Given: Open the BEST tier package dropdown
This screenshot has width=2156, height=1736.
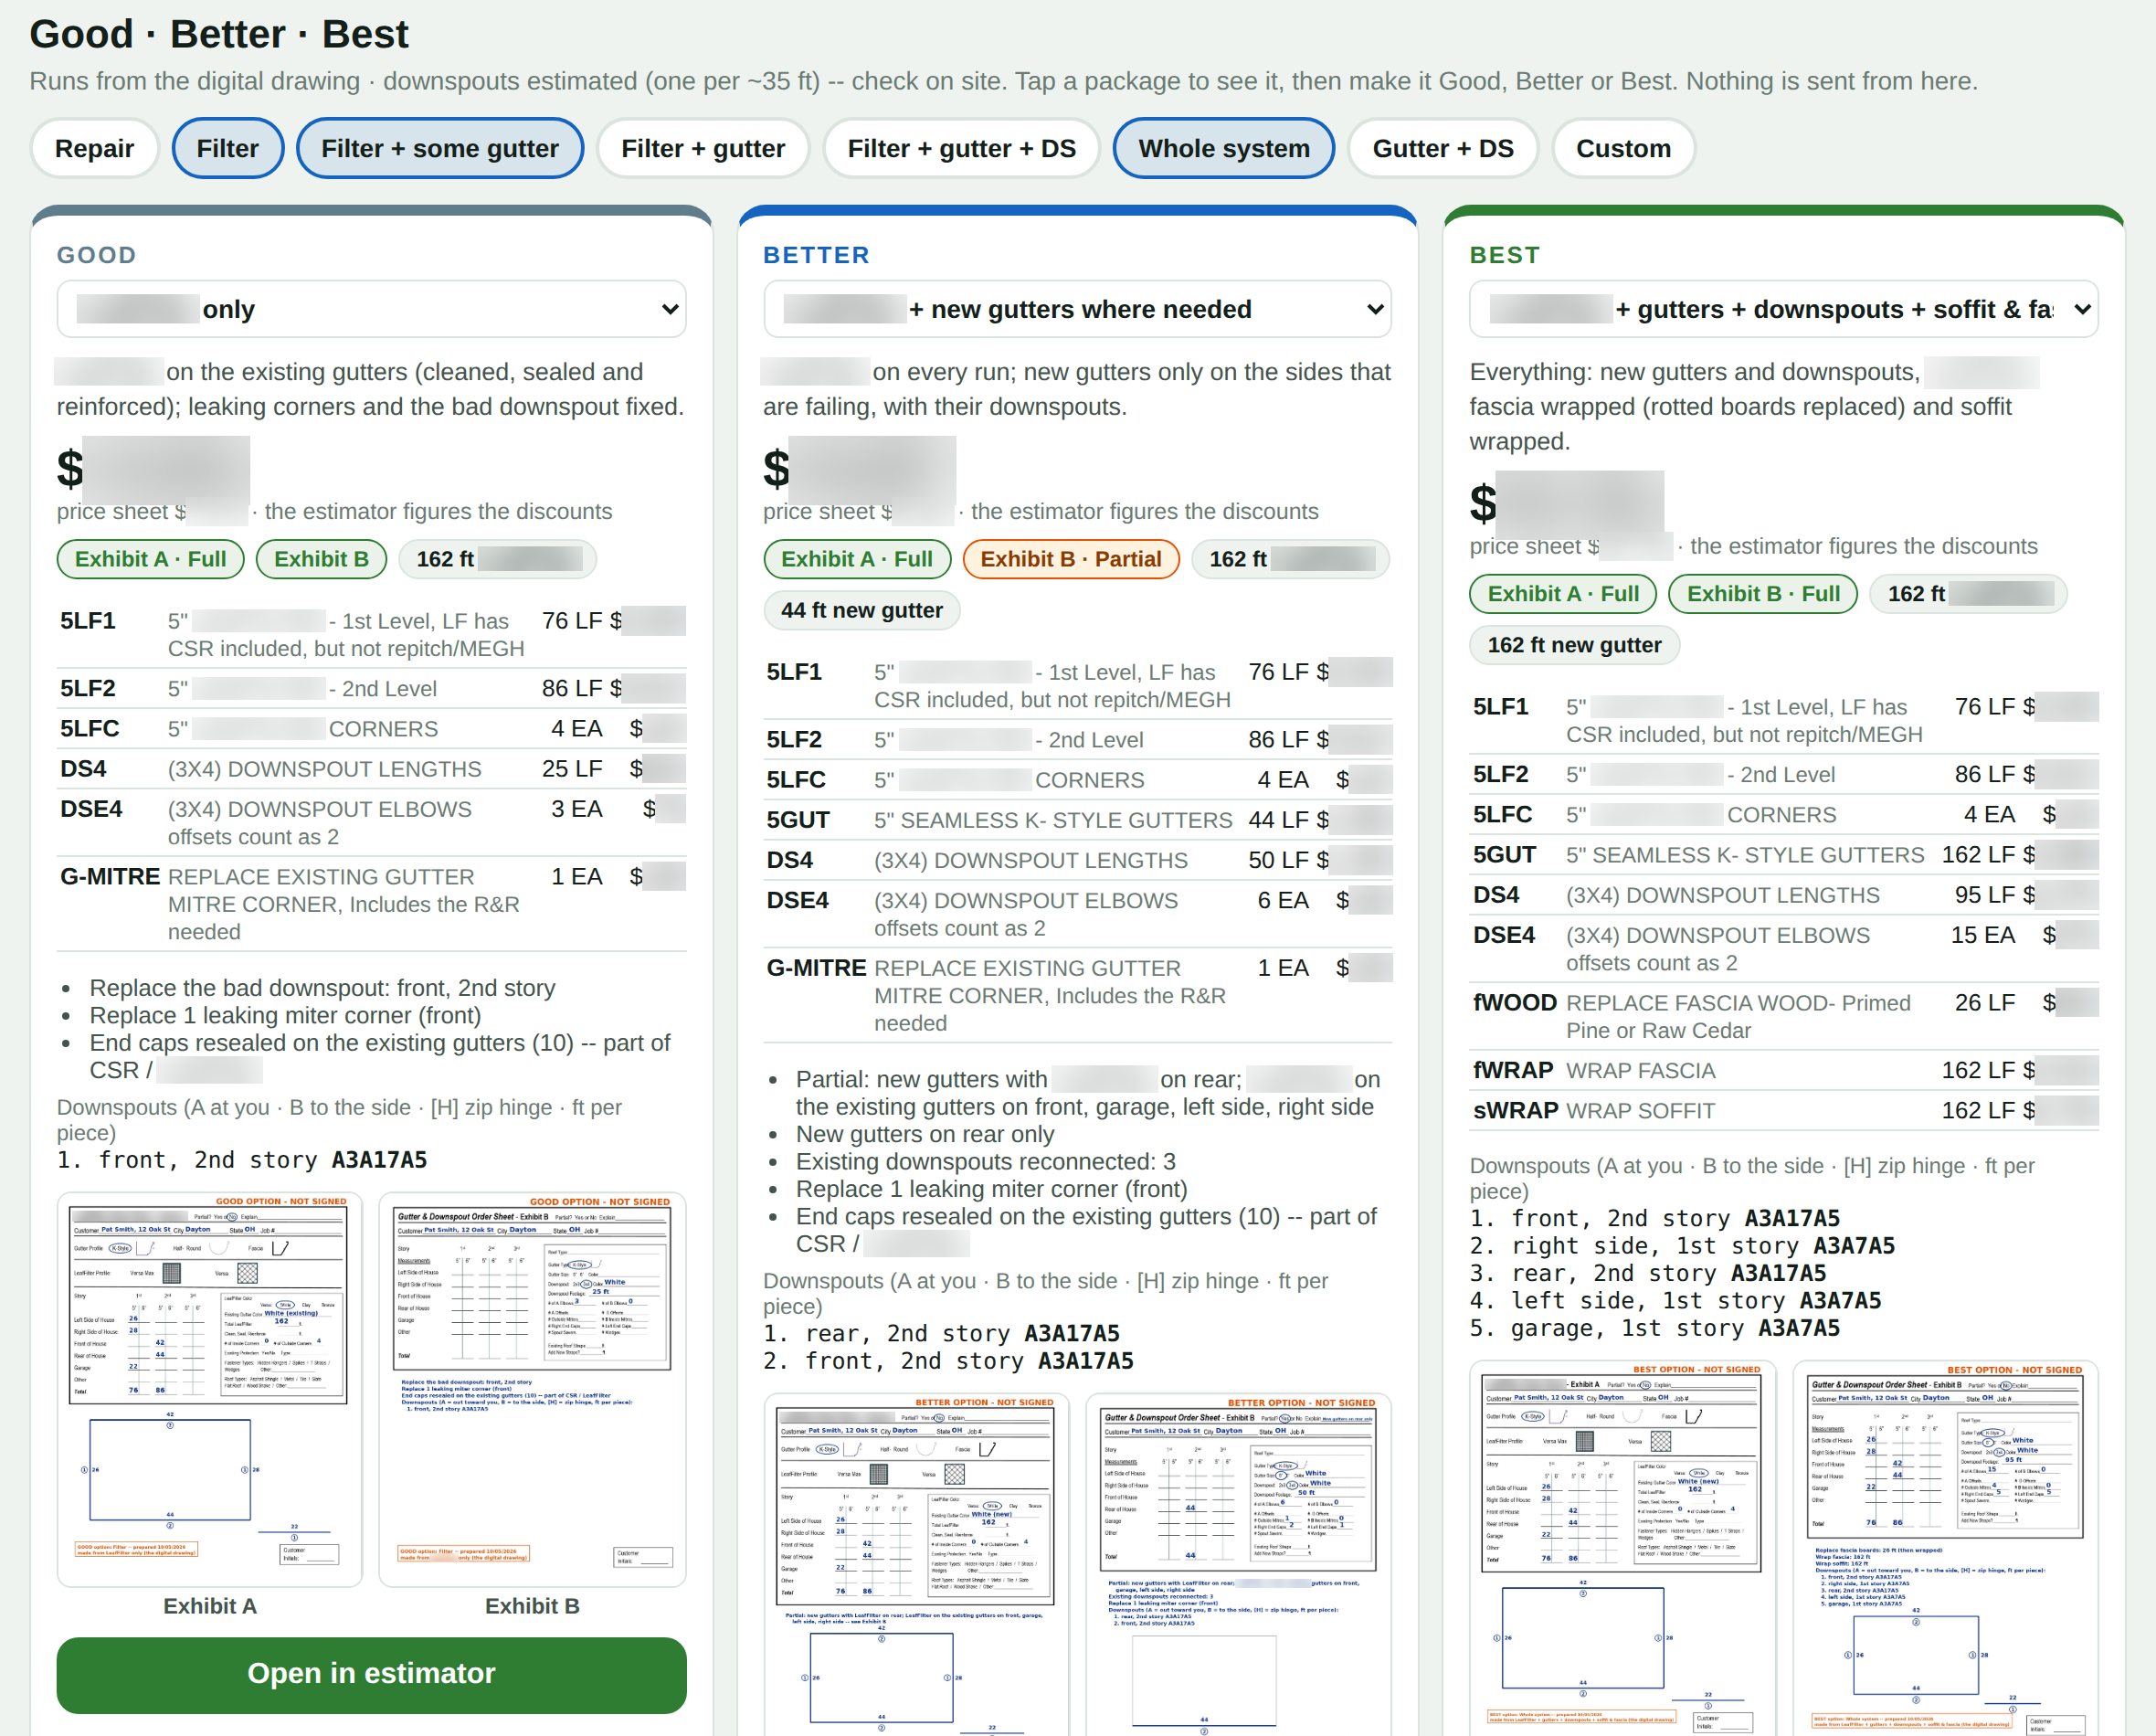Looking at the screenshot, I should pos(1783,309).
